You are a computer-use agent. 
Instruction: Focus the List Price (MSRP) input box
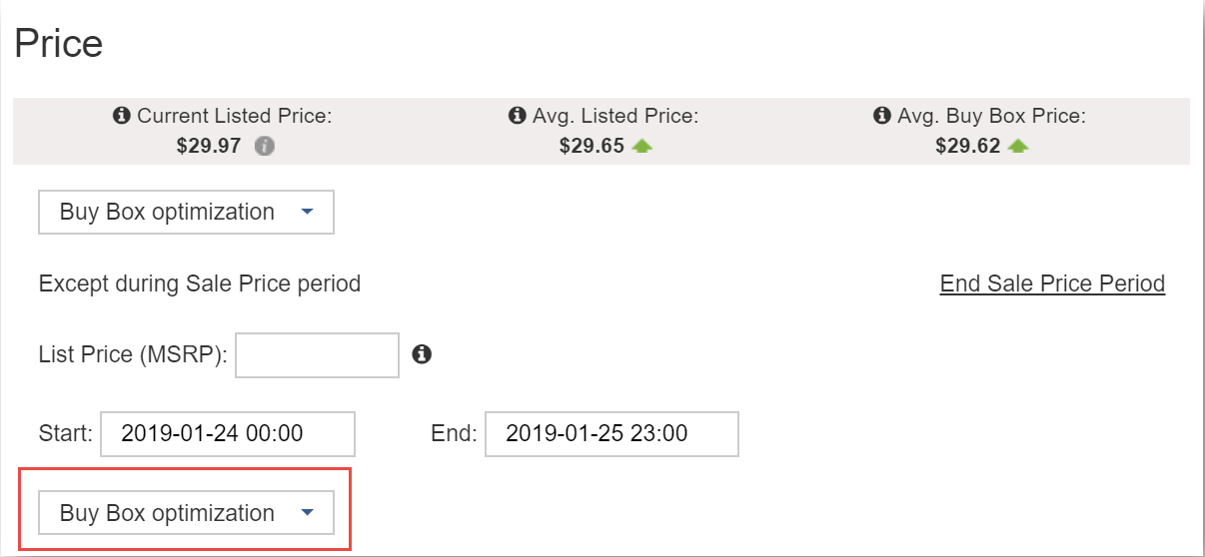point(317,355)
